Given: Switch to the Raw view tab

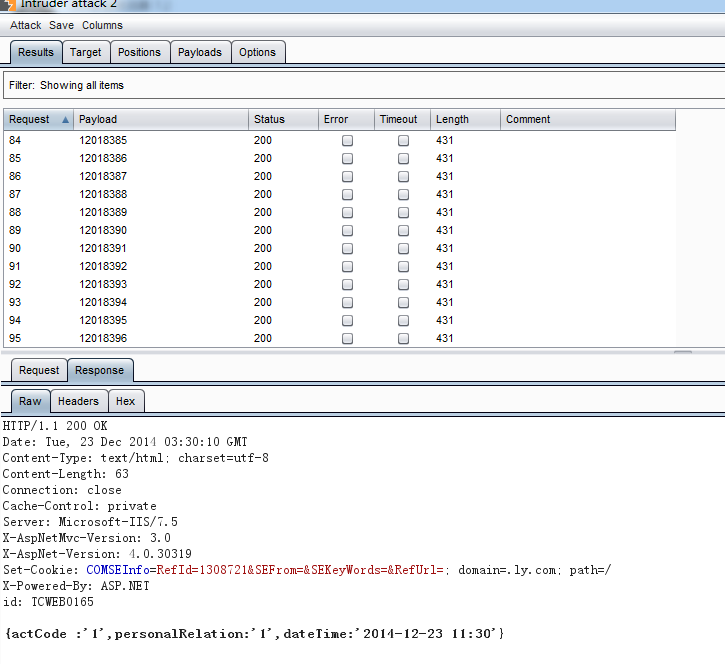Looking at the screenshot, I should (30, 401).
